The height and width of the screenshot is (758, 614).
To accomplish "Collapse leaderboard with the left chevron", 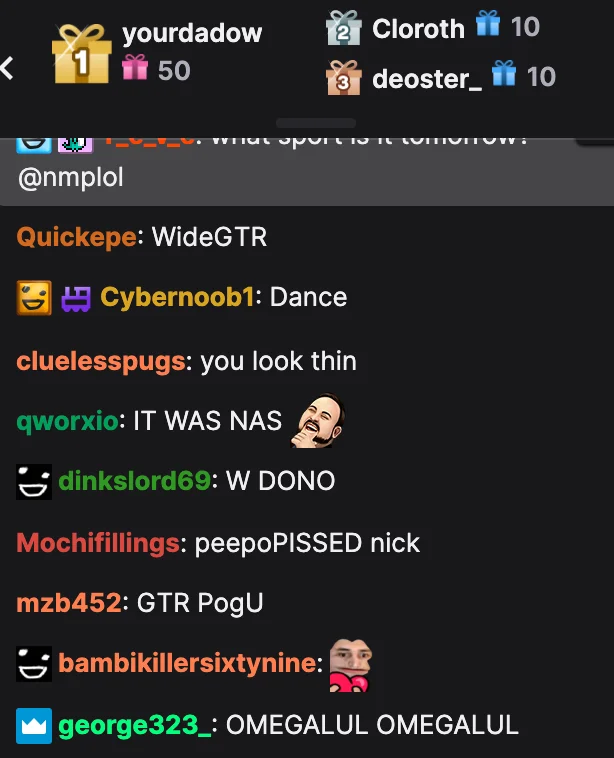I will tap(7, 68).
